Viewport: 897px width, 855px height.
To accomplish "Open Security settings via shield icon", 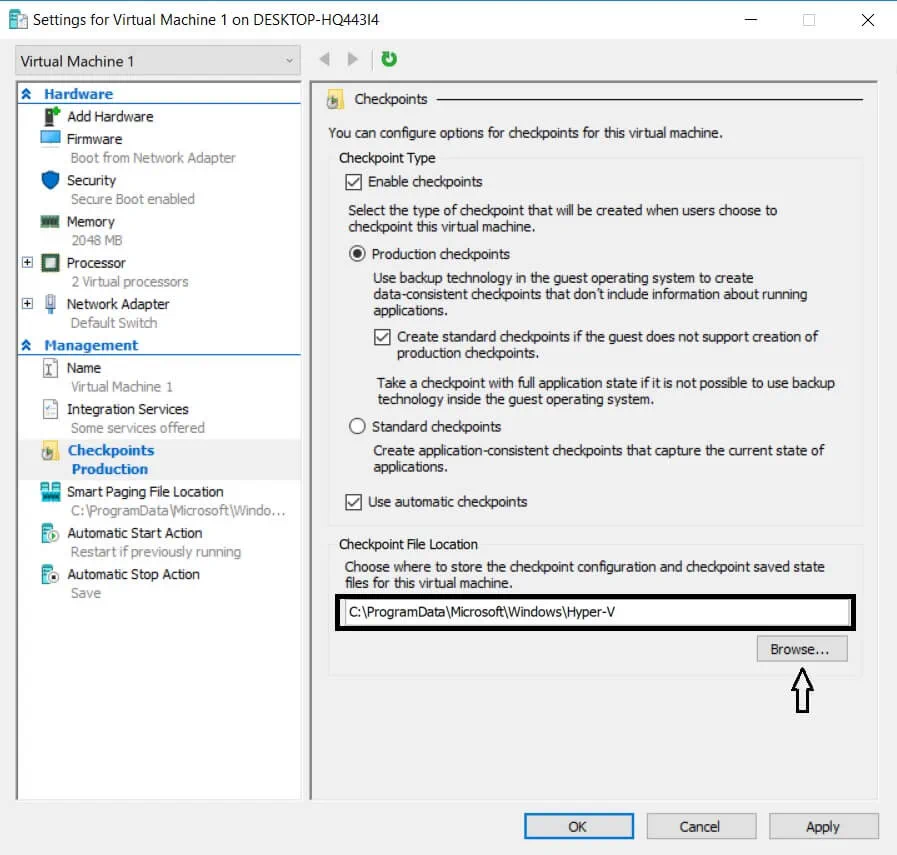I will (x=50, y=181).
